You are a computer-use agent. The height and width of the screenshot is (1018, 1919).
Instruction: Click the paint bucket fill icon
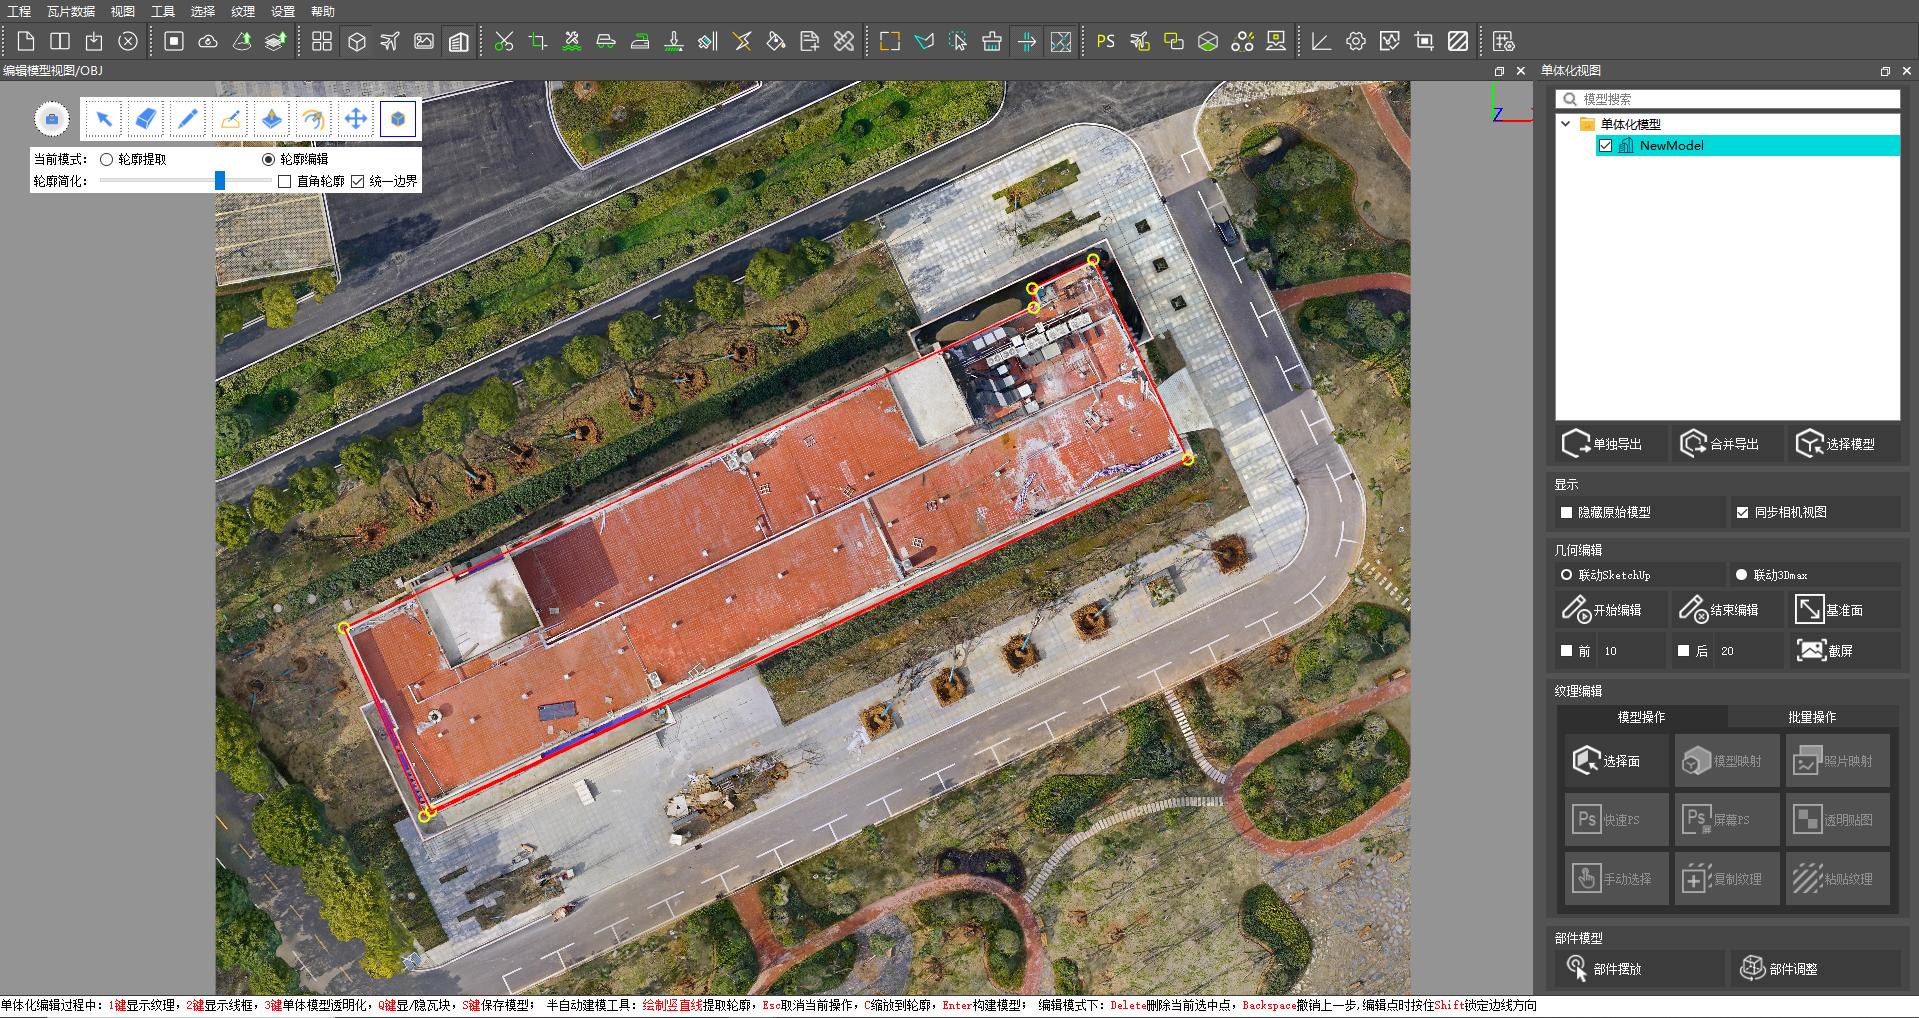776,41
